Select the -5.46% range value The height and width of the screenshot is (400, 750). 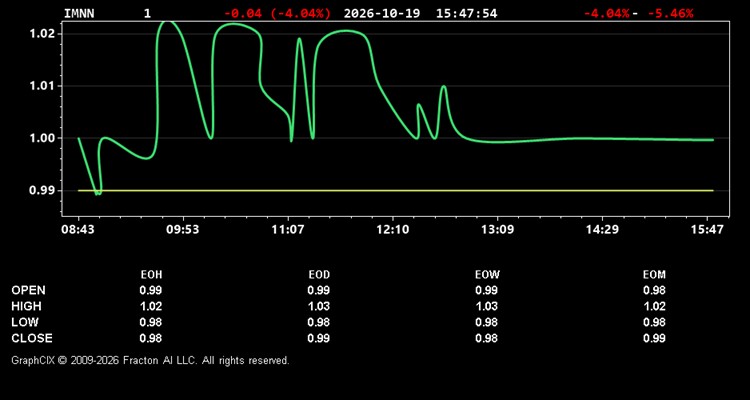coord(670,13)
